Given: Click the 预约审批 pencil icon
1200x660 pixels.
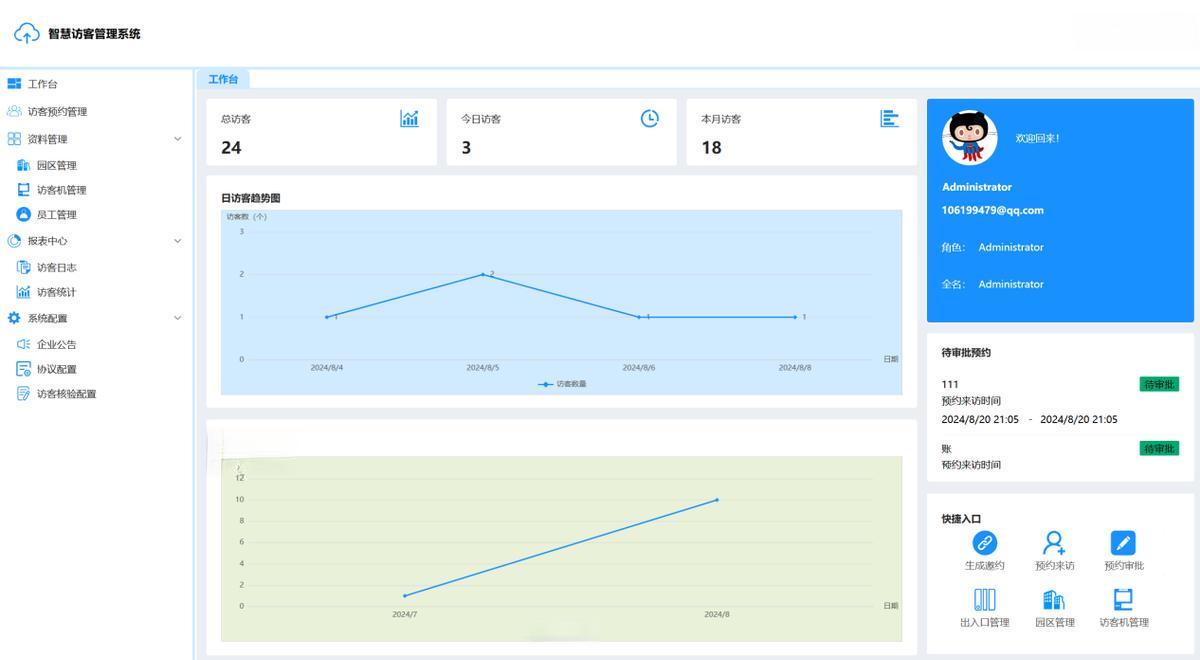Looking at the screenshot, I should point(1123,543).
